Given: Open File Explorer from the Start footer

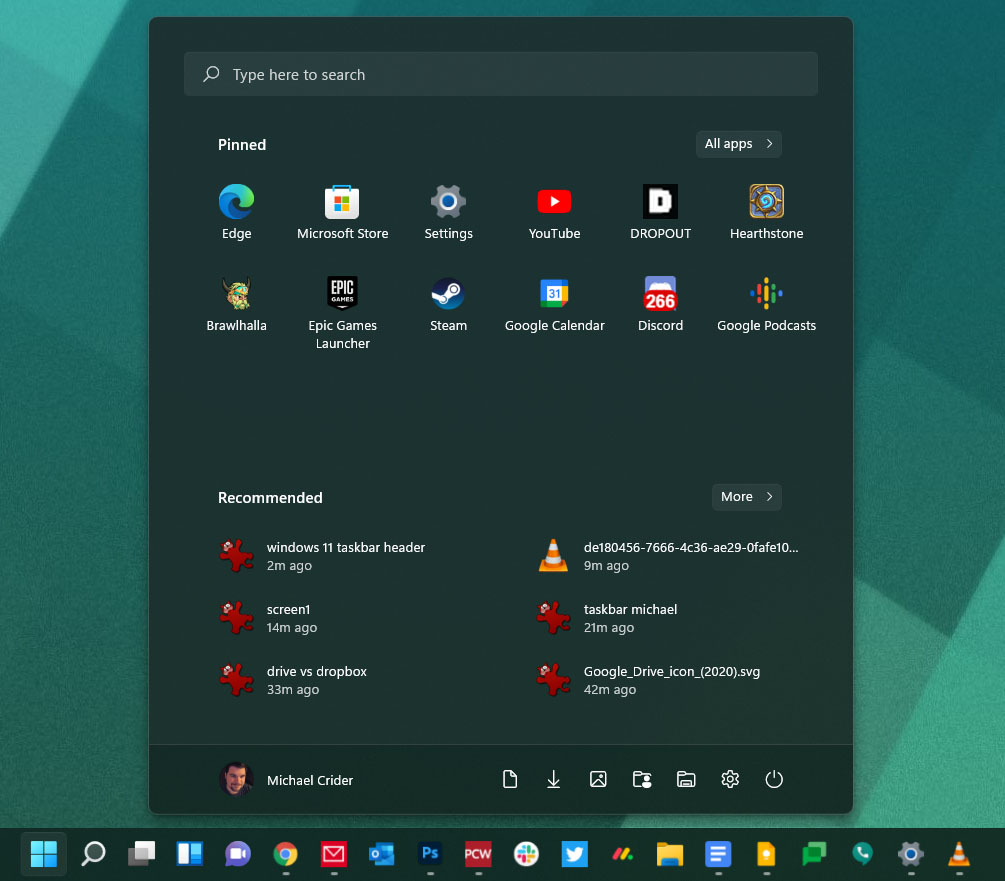Looking at the screenshot, I should (686, 780).
